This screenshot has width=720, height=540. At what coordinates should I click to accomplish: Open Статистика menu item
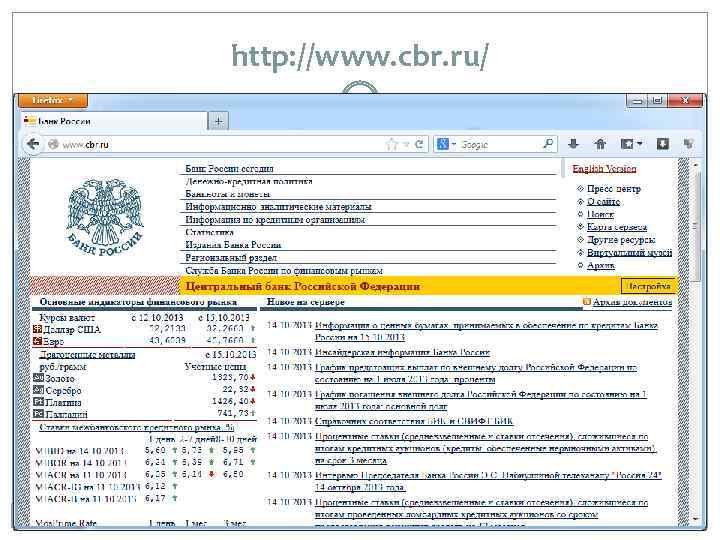coord(209,232)
